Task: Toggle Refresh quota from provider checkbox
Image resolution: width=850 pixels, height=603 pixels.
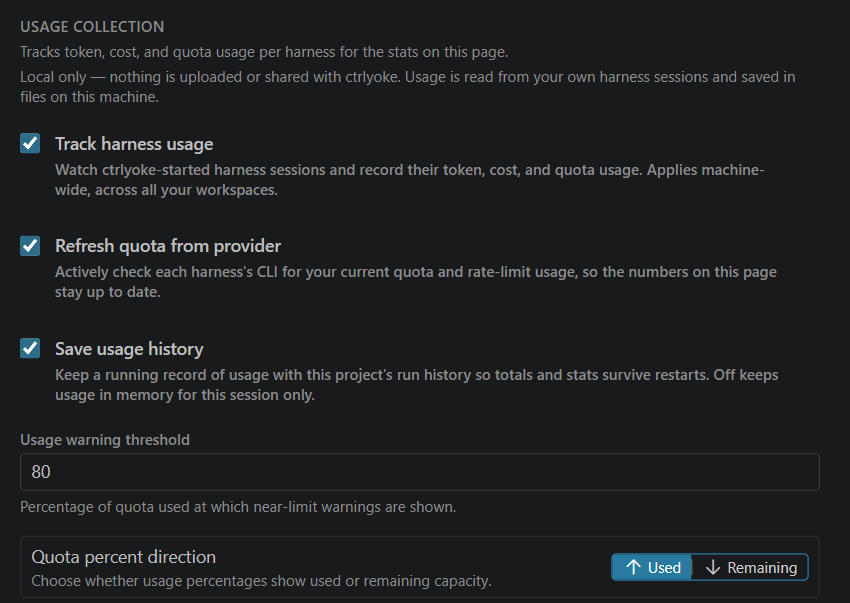Action: [30, 246]
